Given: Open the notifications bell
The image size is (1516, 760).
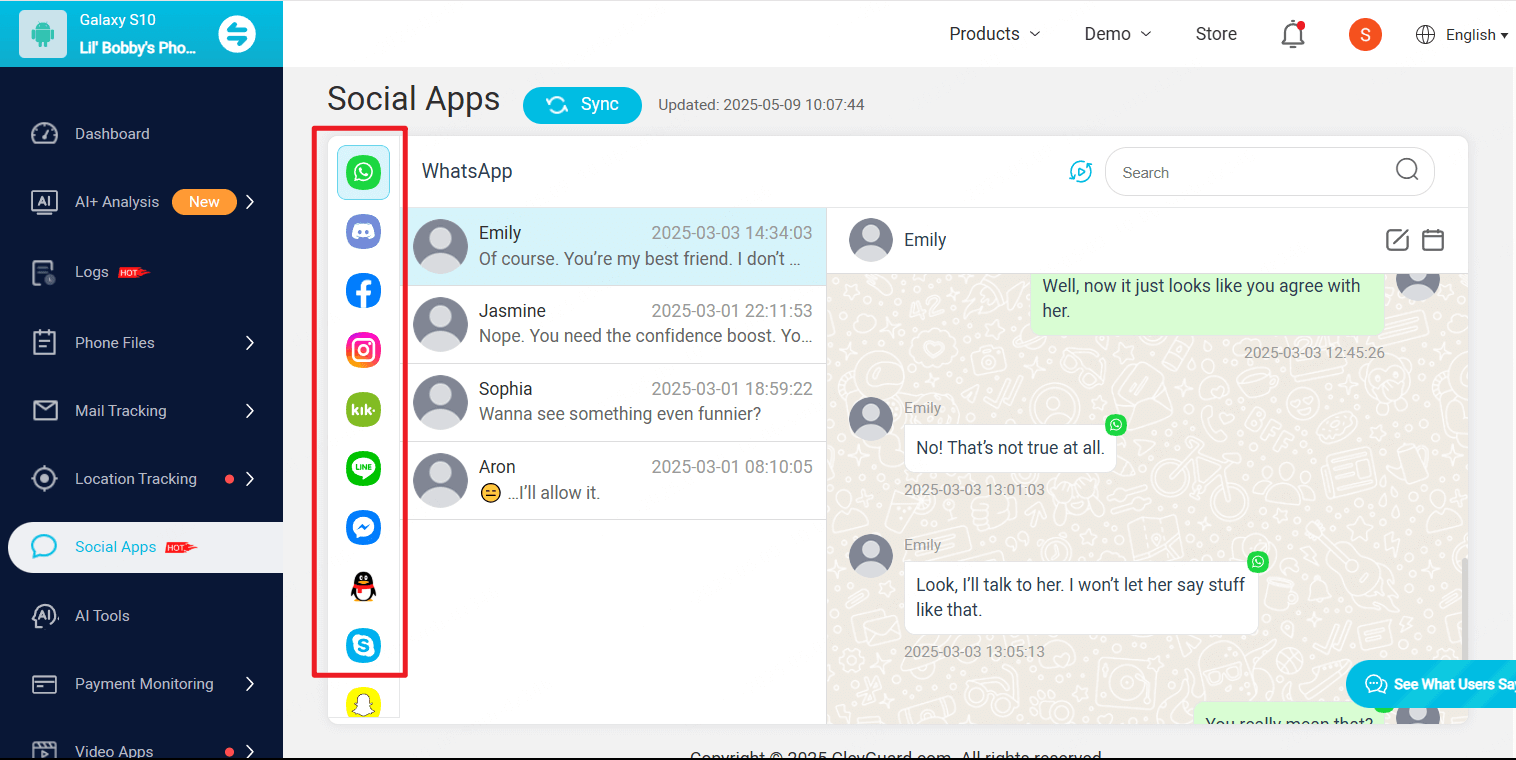Looking at the screenshot, I should coord(1293,34).
